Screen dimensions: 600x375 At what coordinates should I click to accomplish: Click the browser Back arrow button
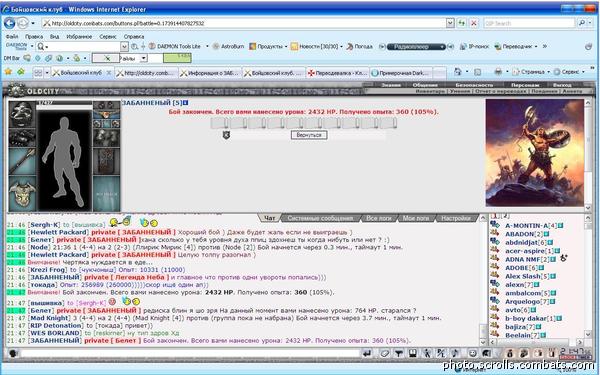click(10, 23)
